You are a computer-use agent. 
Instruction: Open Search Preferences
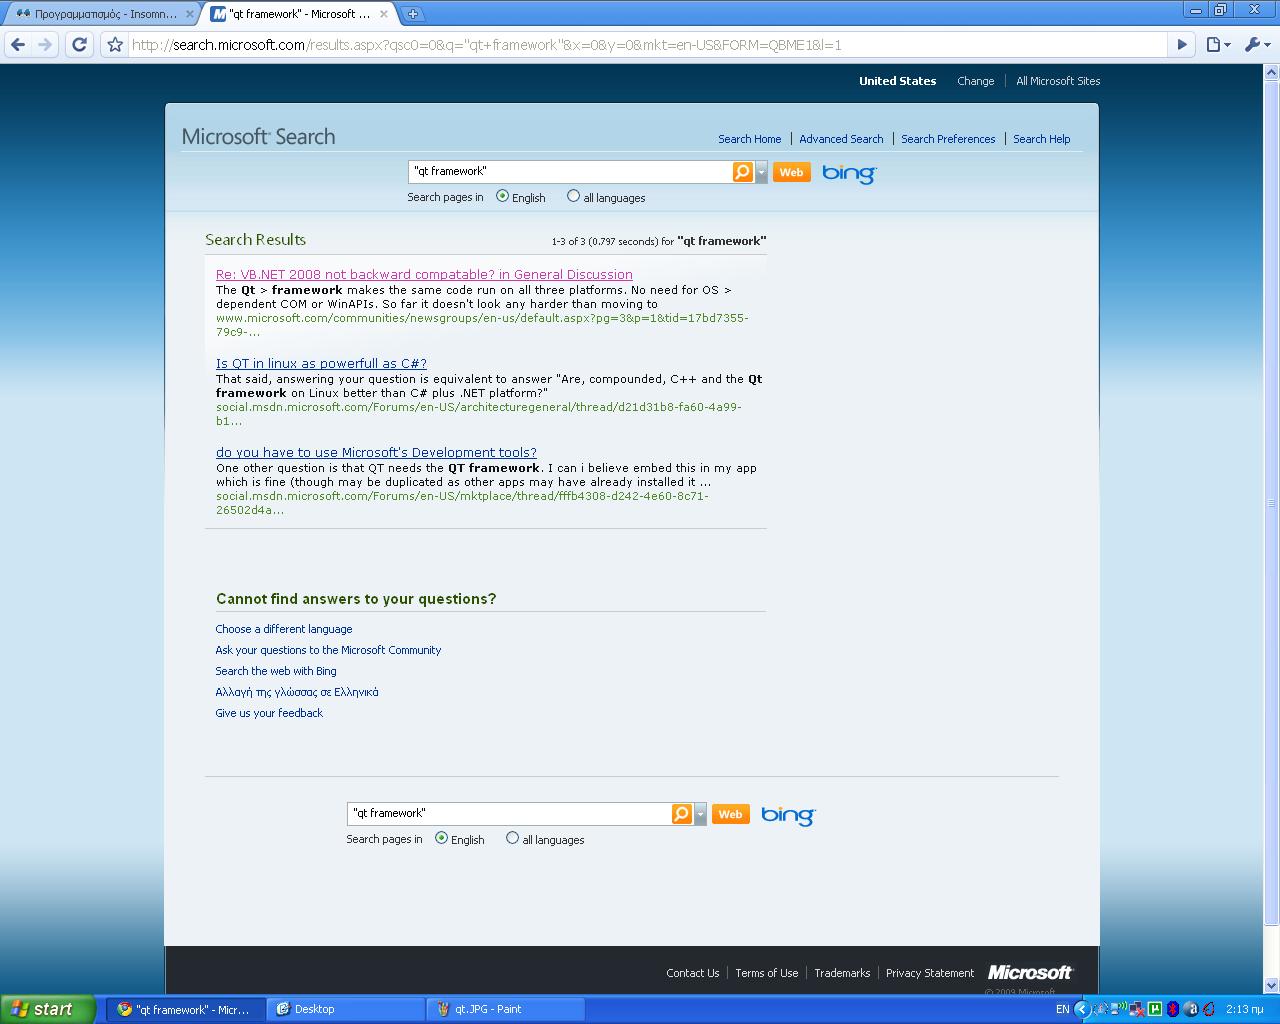[948, 139]
